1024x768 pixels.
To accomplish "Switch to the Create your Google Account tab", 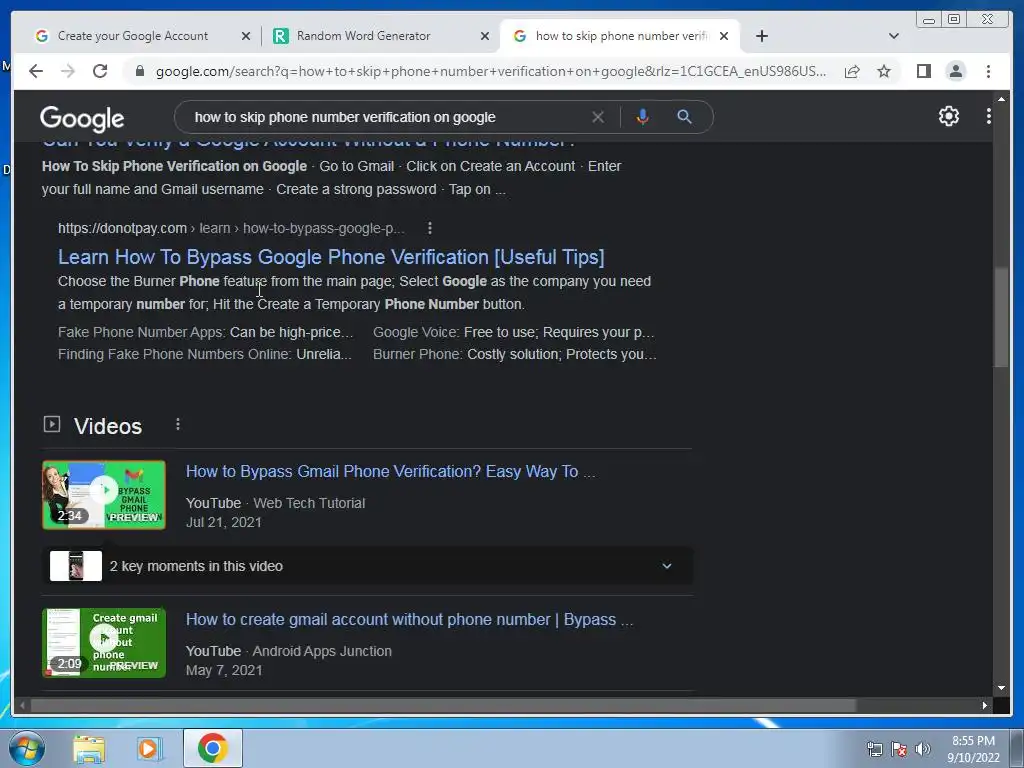I will point(133,36).
